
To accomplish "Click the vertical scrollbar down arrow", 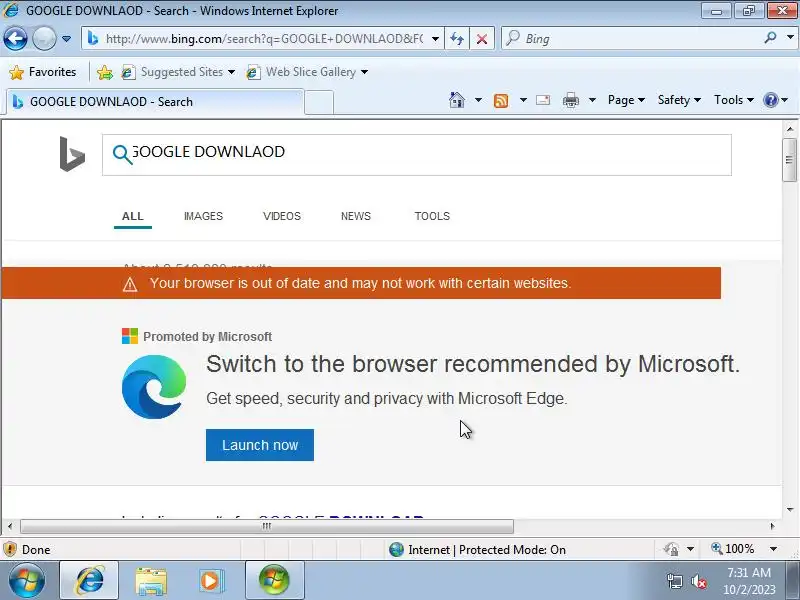I will 790,509.
